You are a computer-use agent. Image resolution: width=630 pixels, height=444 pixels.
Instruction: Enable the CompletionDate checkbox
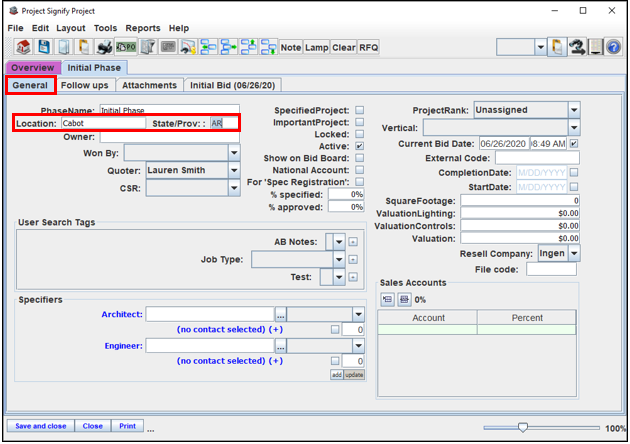click(574, 172)
